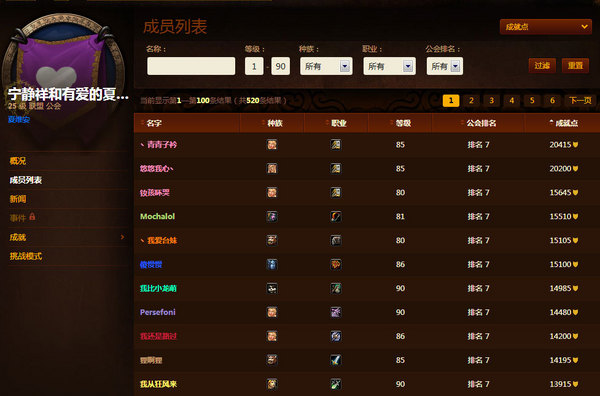The width and height of the screenshot is (600, 396).
Task: Click class icon in the 15645 points row
Action: coord(336,192)
